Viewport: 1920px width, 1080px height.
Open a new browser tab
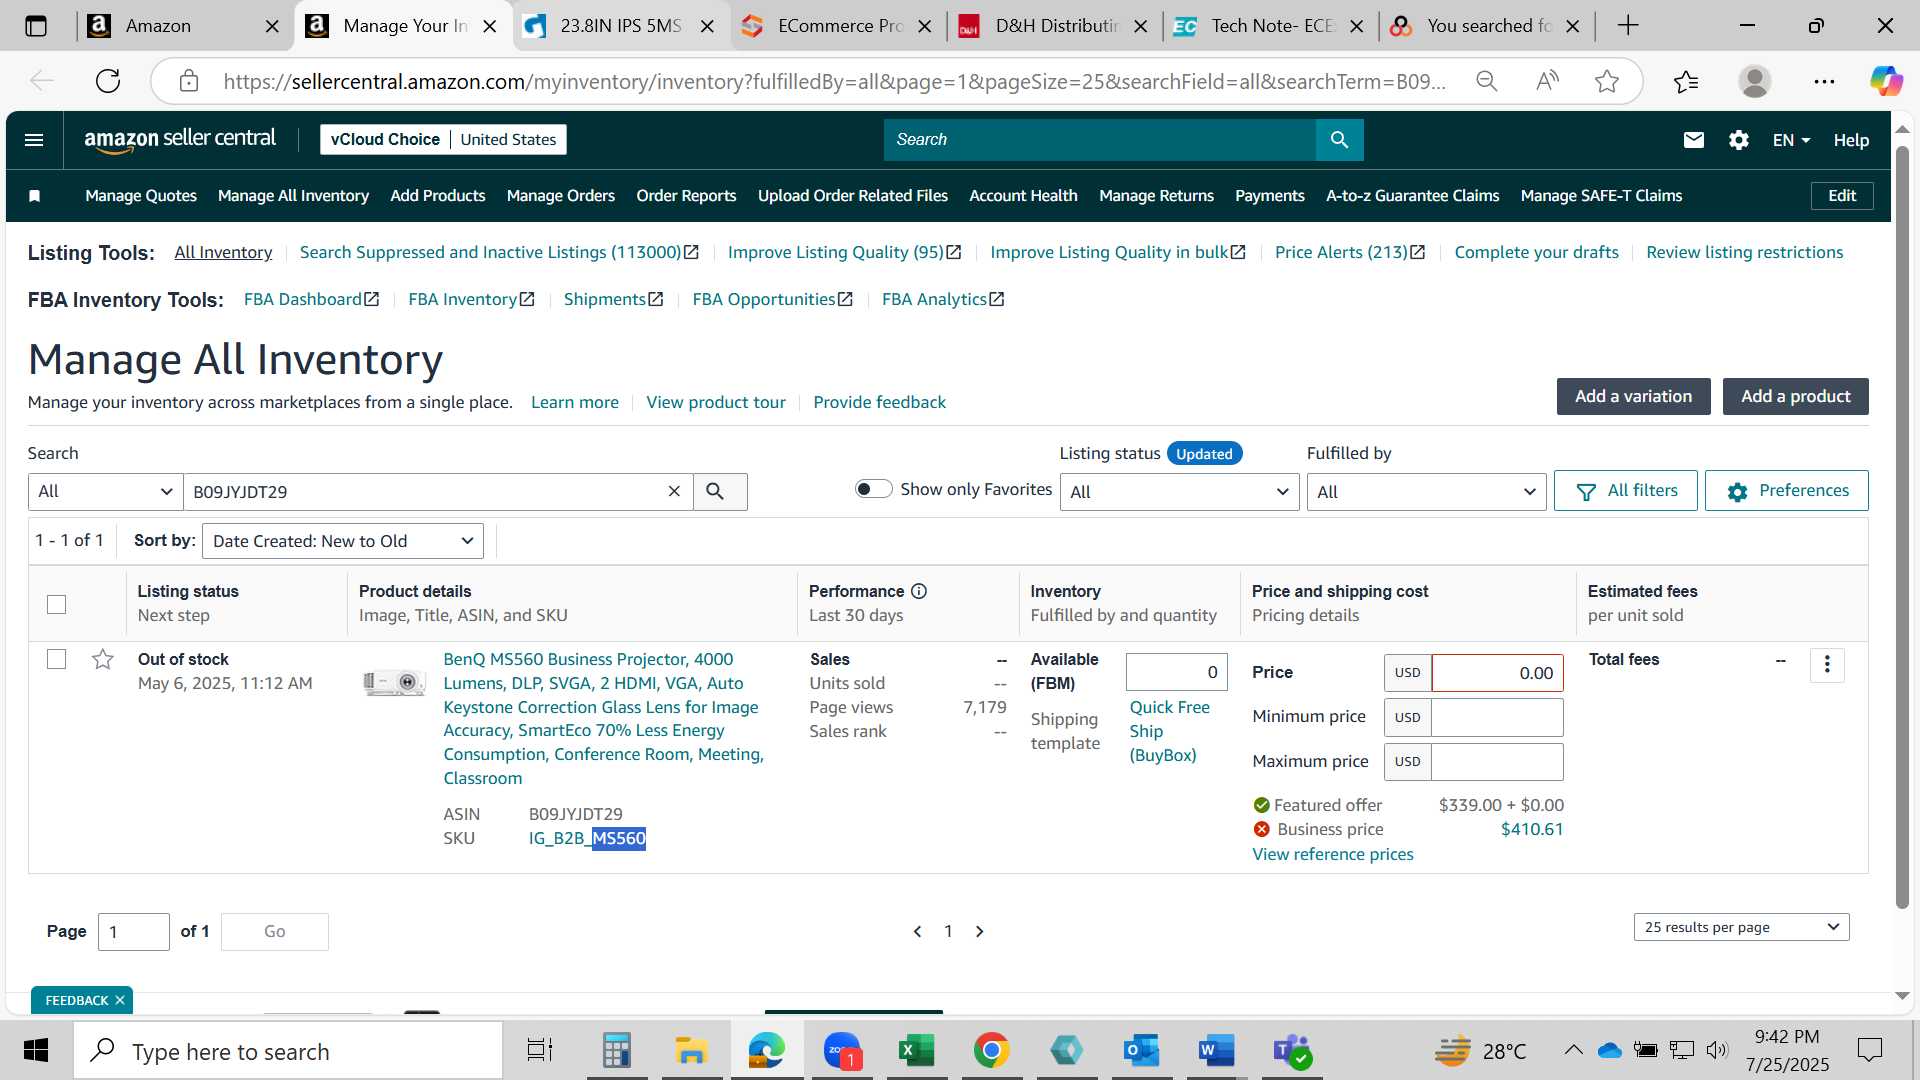tap(1628, 26)
